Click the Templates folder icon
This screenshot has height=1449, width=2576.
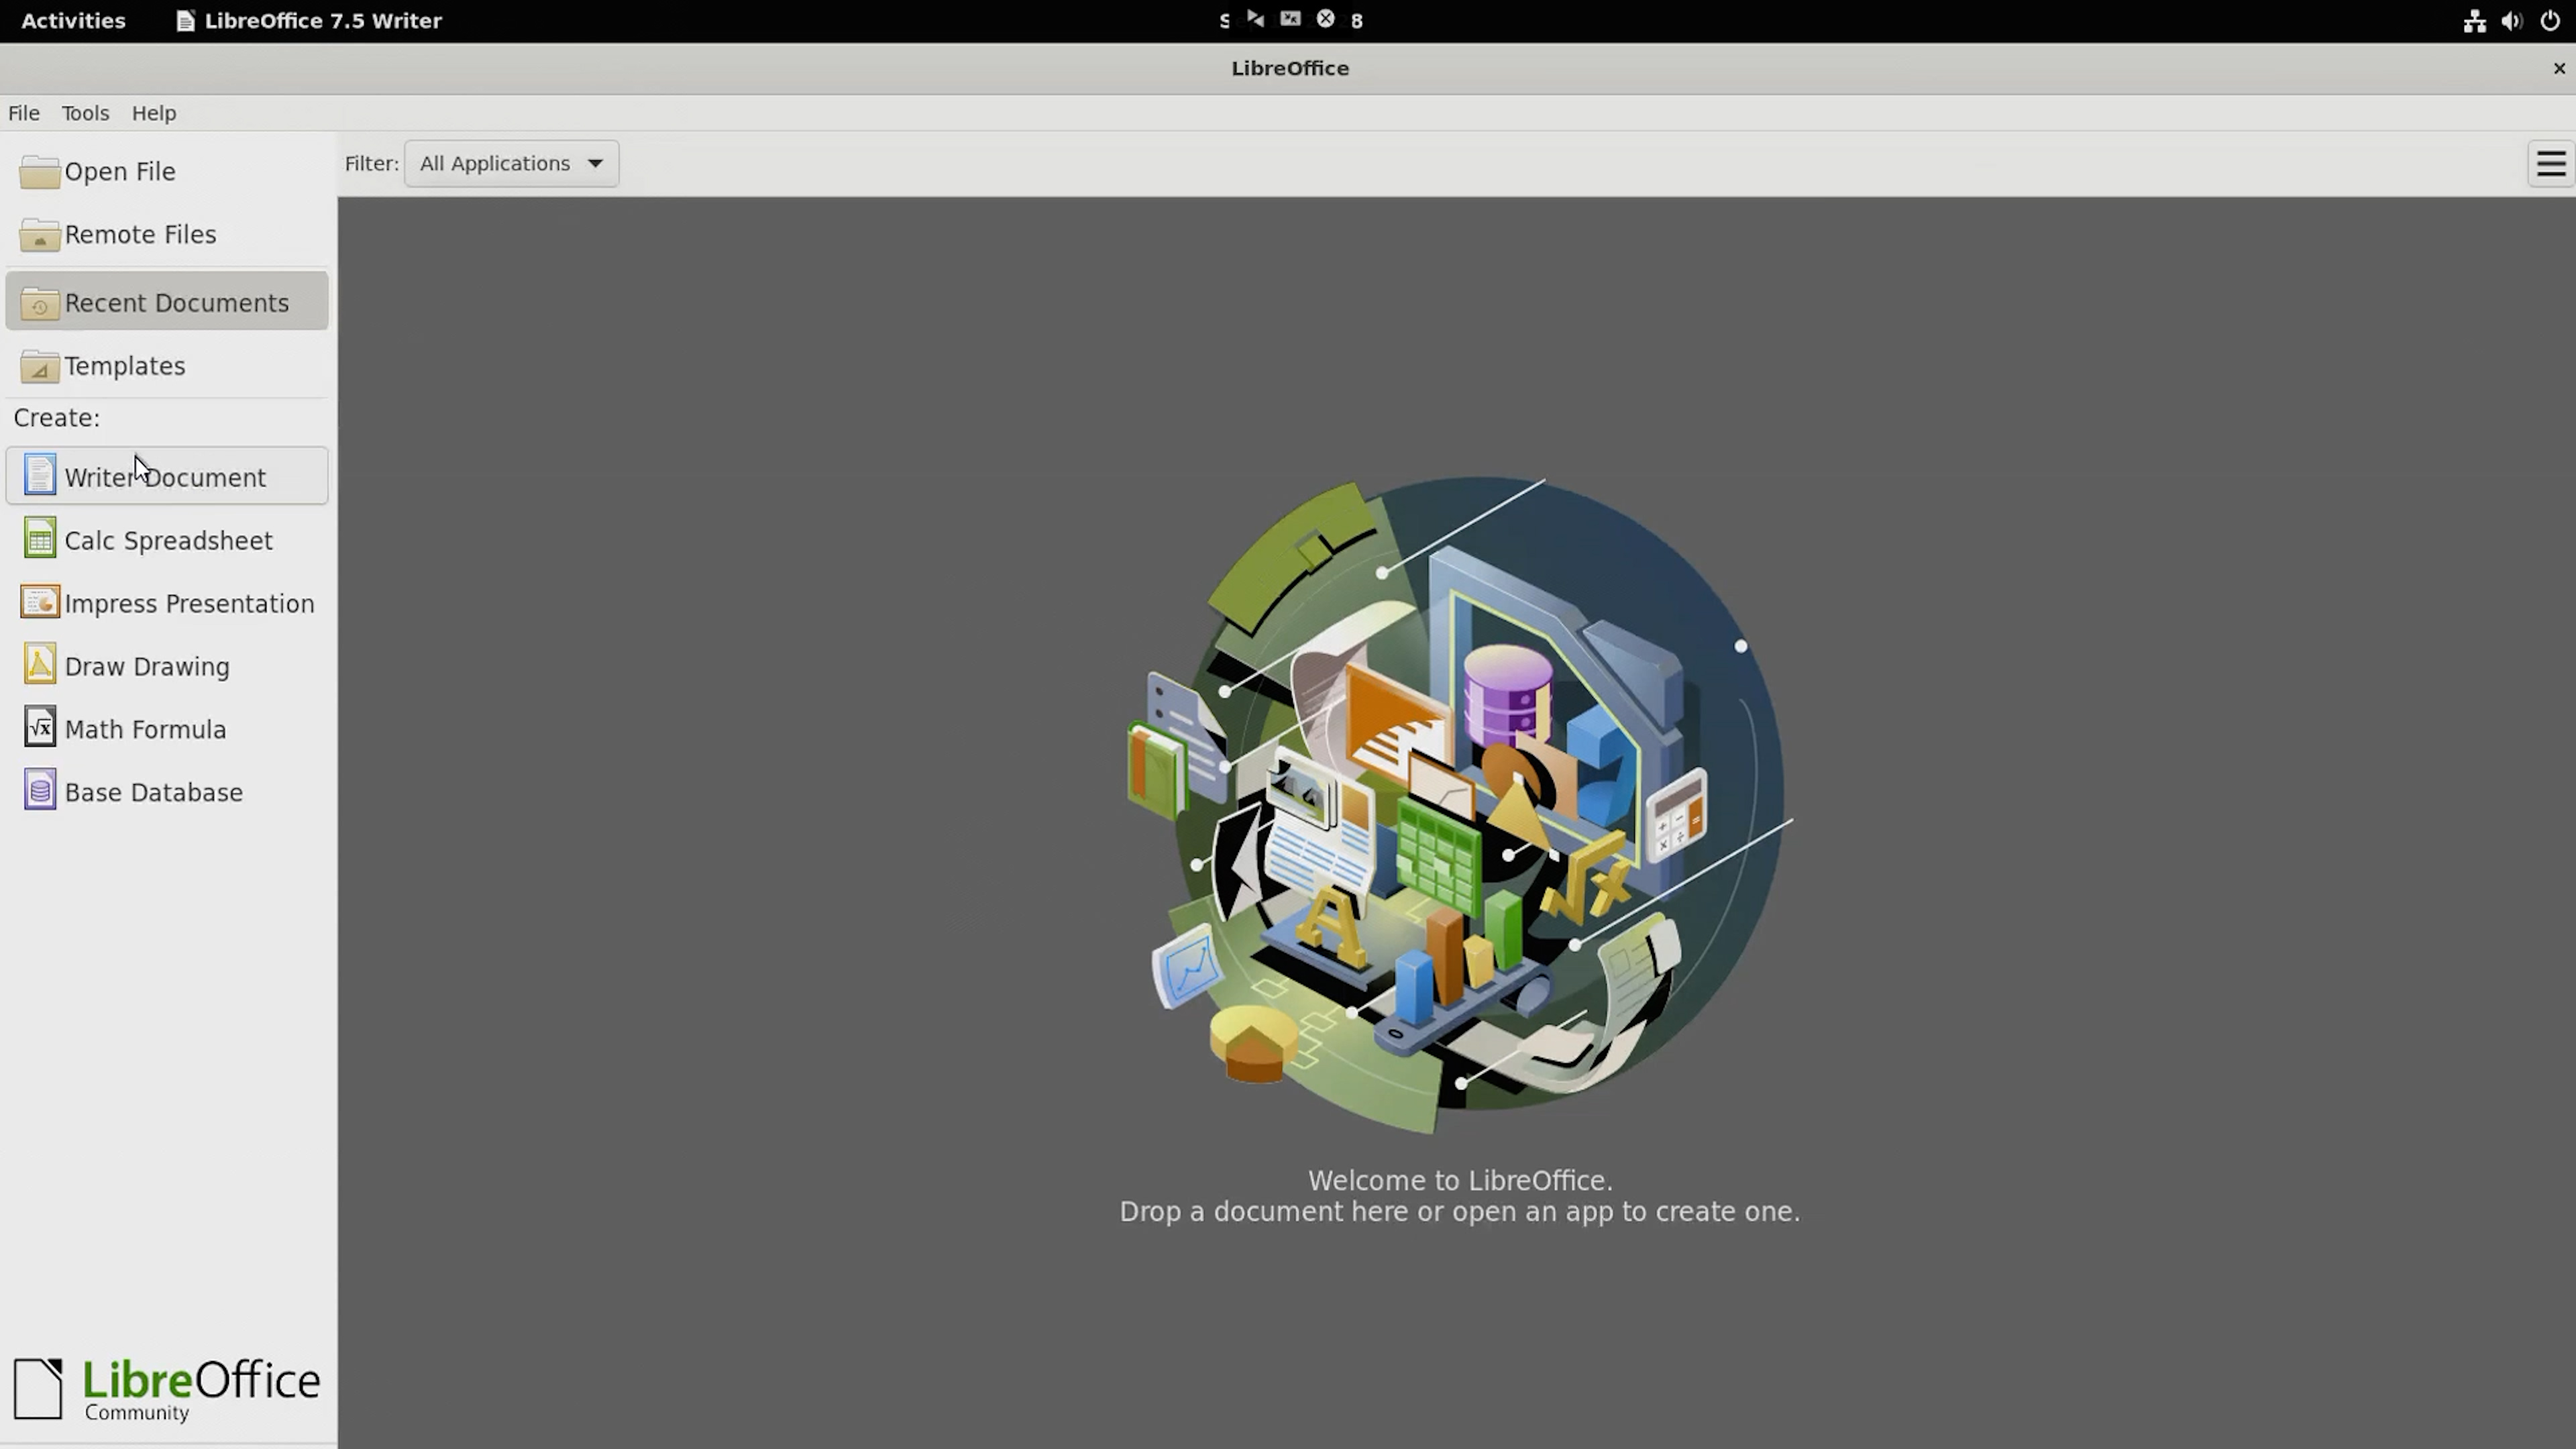tap(39, 366)
